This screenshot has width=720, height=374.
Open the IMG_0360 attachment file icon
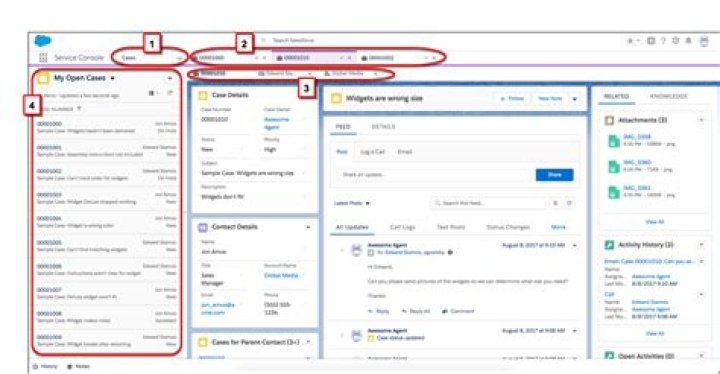613,166
